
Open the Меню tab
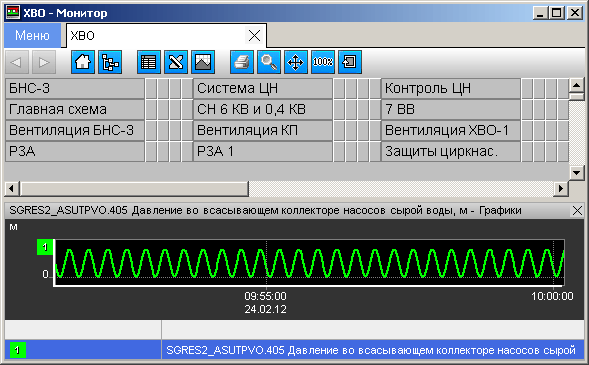tap(32, 35)
